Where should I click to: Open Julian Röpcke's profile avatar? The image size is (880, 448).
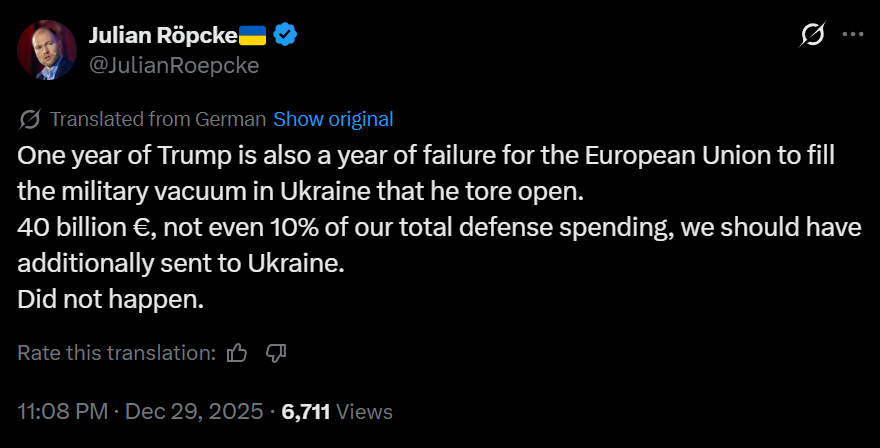point(47,50)
